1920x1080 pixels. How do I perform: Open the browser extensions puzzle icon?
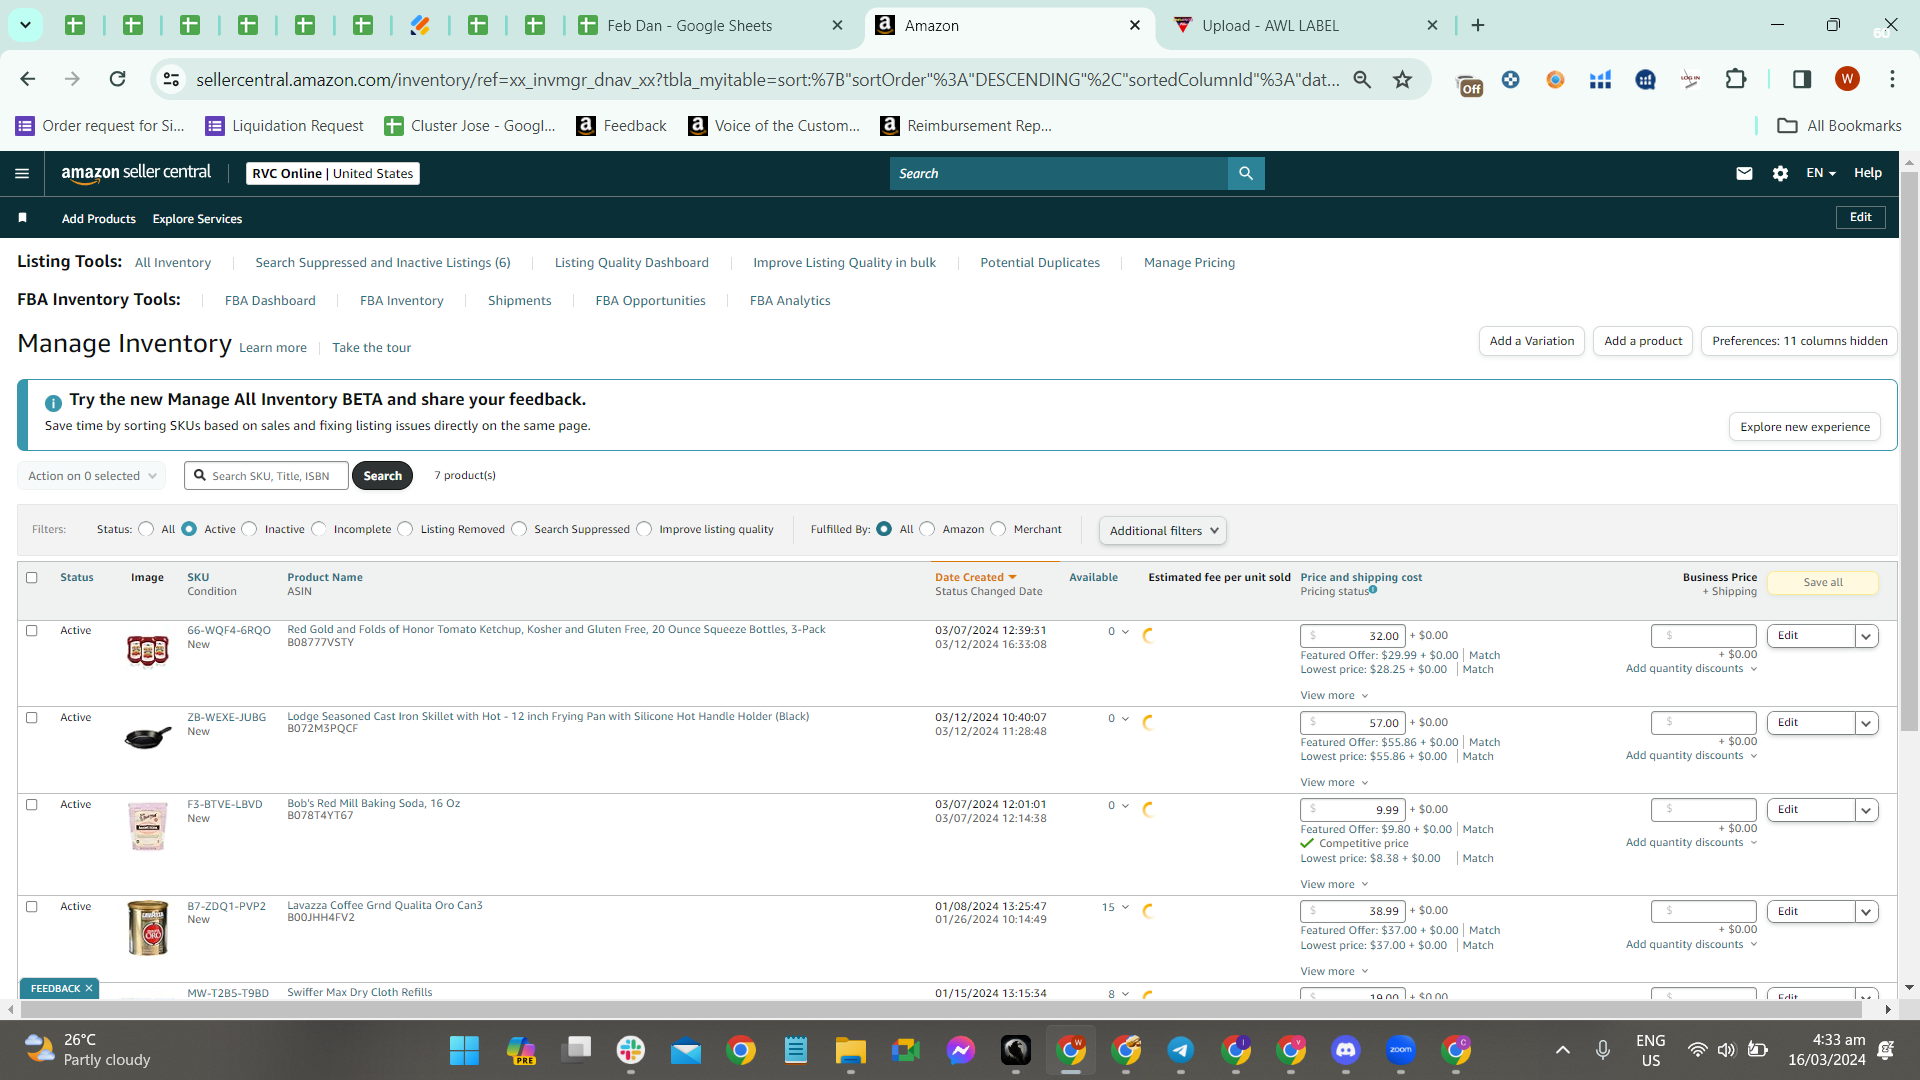tap(1736, 79)
